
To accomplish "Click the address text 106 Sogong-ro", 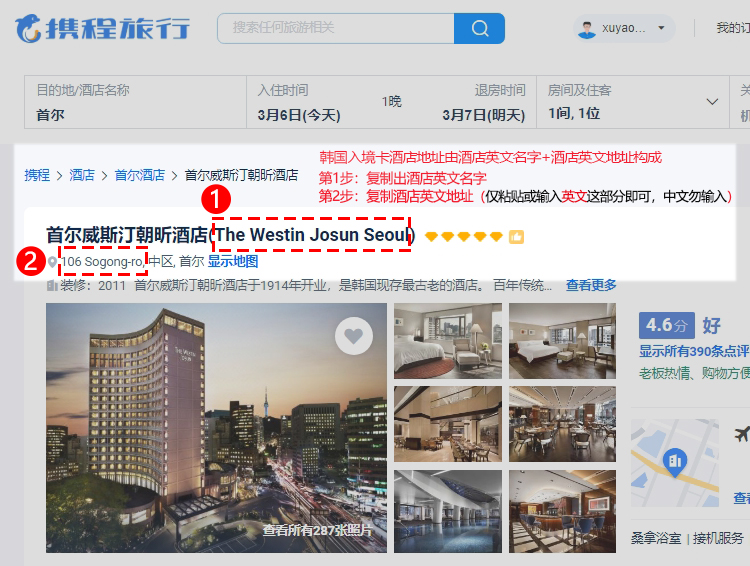I will [x=102, y=262].
